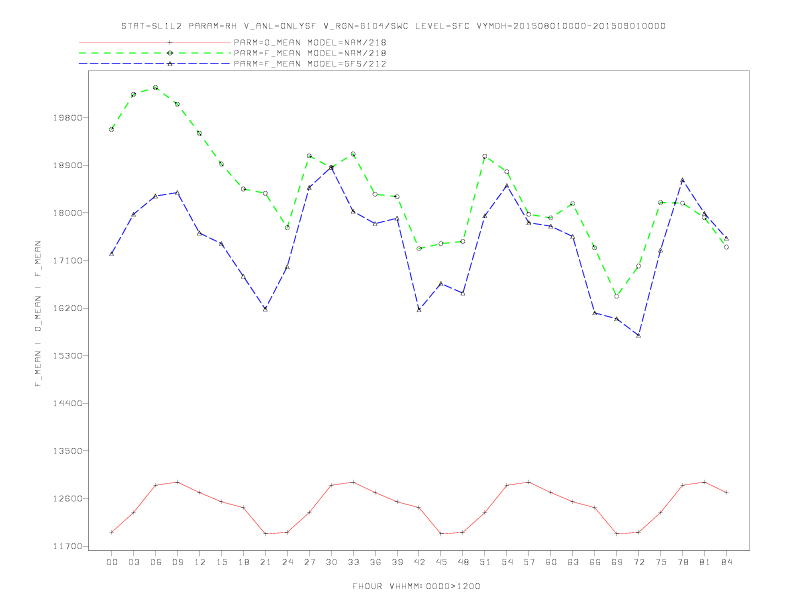Click x-axis tick label 00
The image size is (792, 612).
(x=112, y=562)
